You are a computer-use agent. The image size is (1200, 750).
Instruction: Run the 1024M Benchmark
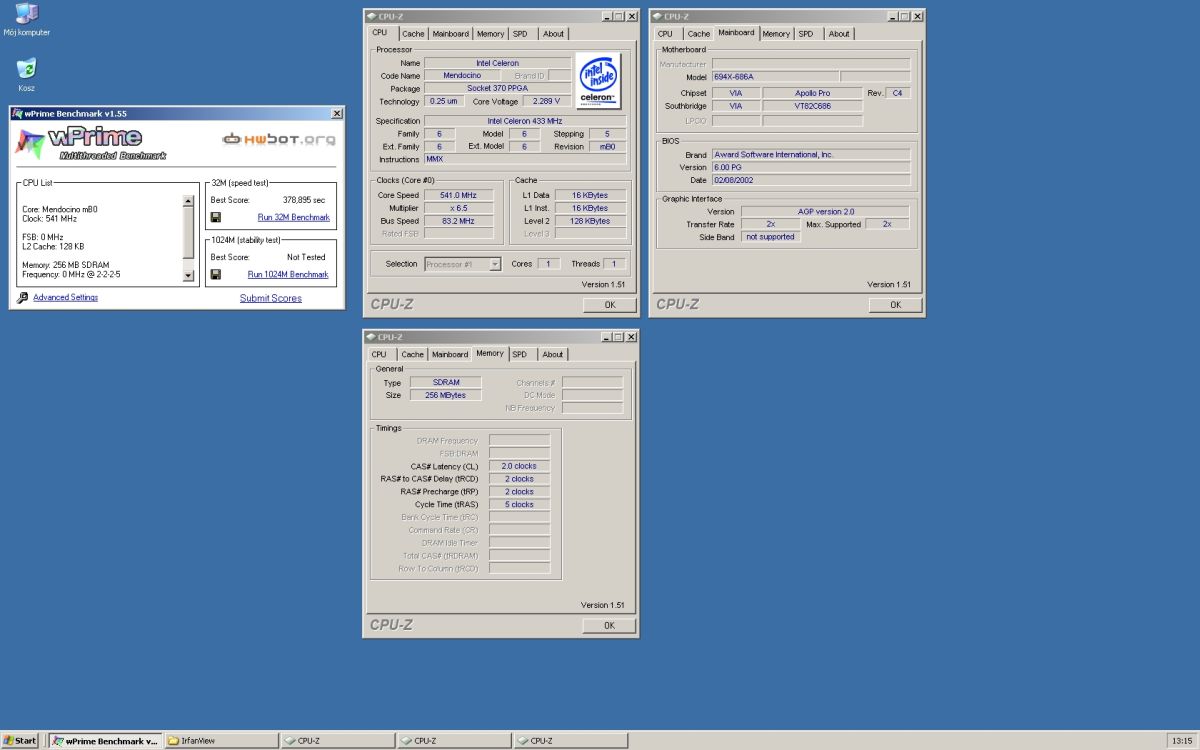pos(288,274)
